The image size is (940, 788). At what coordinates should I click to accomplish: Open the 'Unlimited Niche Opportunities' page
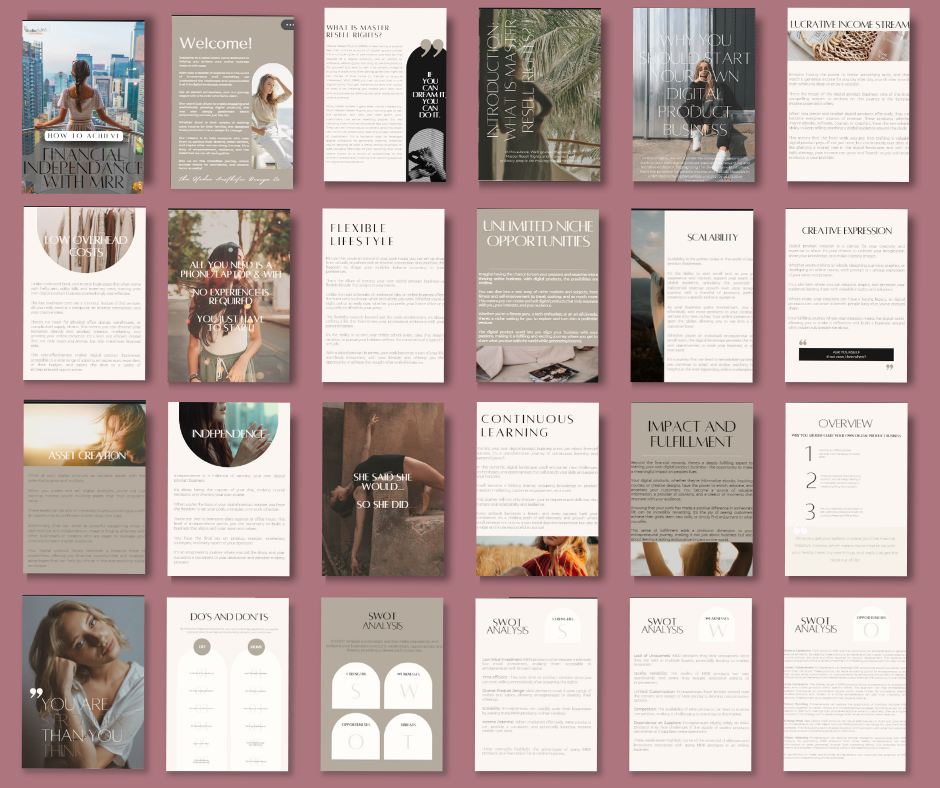537,294
